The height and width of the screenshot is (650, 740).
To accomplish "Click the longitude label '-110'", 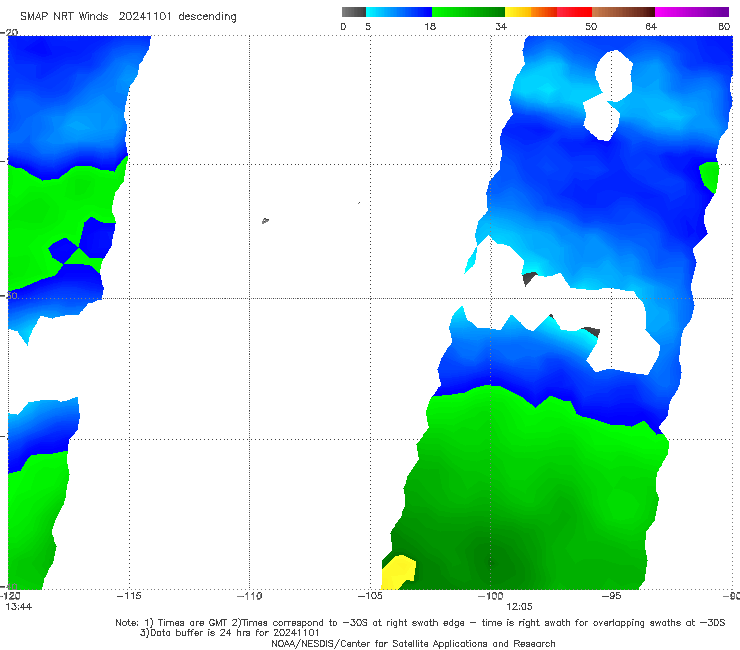I will [249, 596].
